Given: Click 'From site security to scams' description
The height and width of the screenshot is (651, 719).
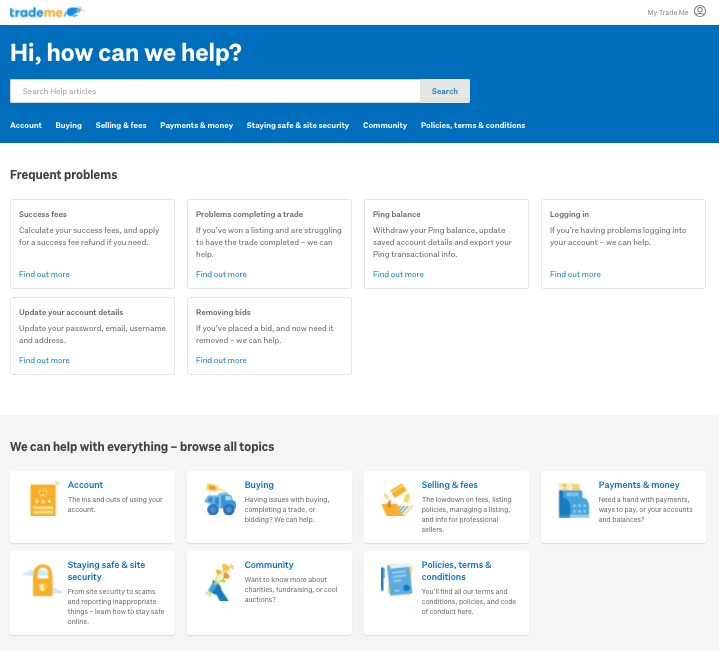Looking at the screenshot, I should coord(116,607).
